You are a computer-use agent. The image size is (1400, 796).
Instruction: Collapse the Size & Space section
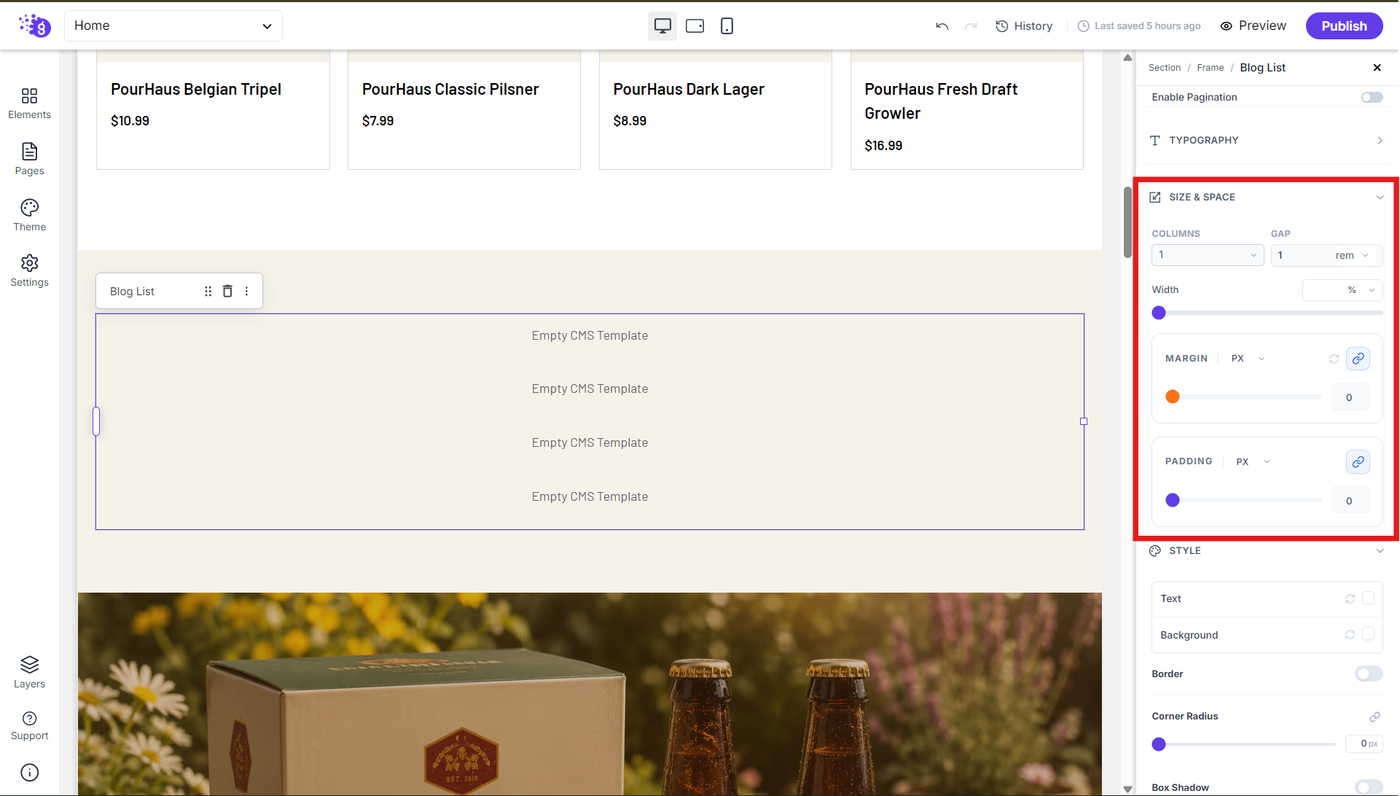pyautogui.click(x=1267, y=197)
